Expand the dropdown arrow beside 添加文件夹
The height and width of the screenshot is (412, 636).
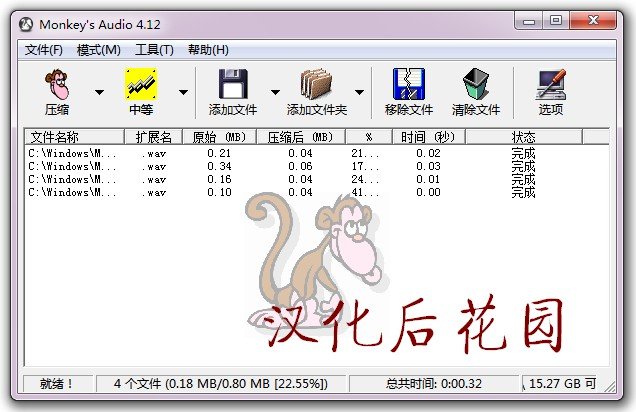359,92
